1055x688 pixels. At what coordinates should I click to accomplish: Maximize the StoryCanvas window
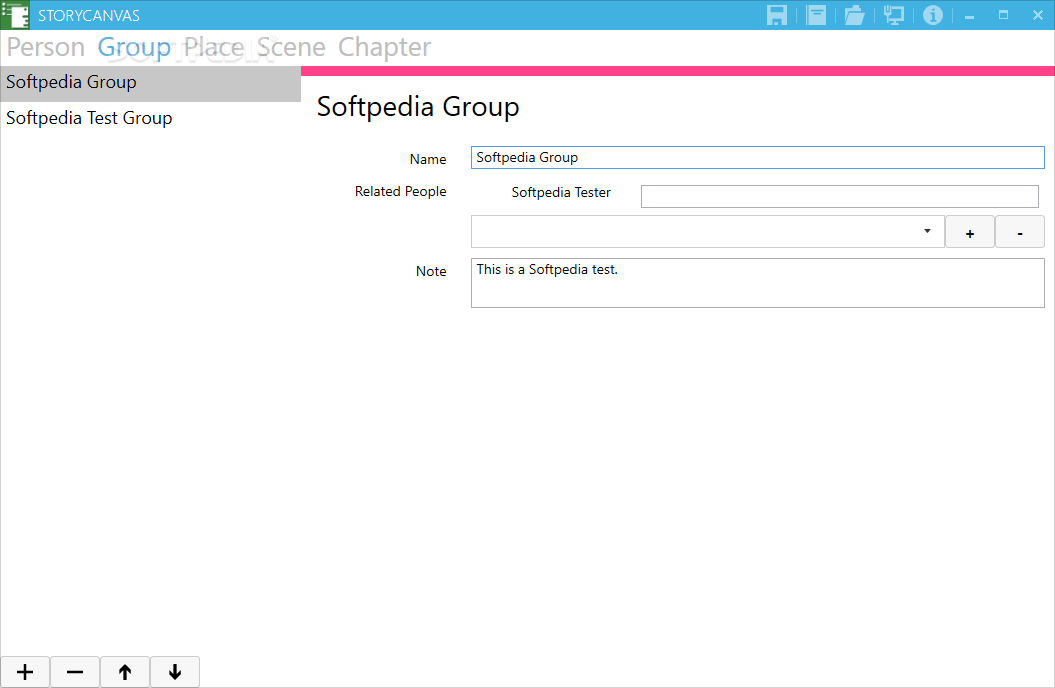[x=1003, y=15]
